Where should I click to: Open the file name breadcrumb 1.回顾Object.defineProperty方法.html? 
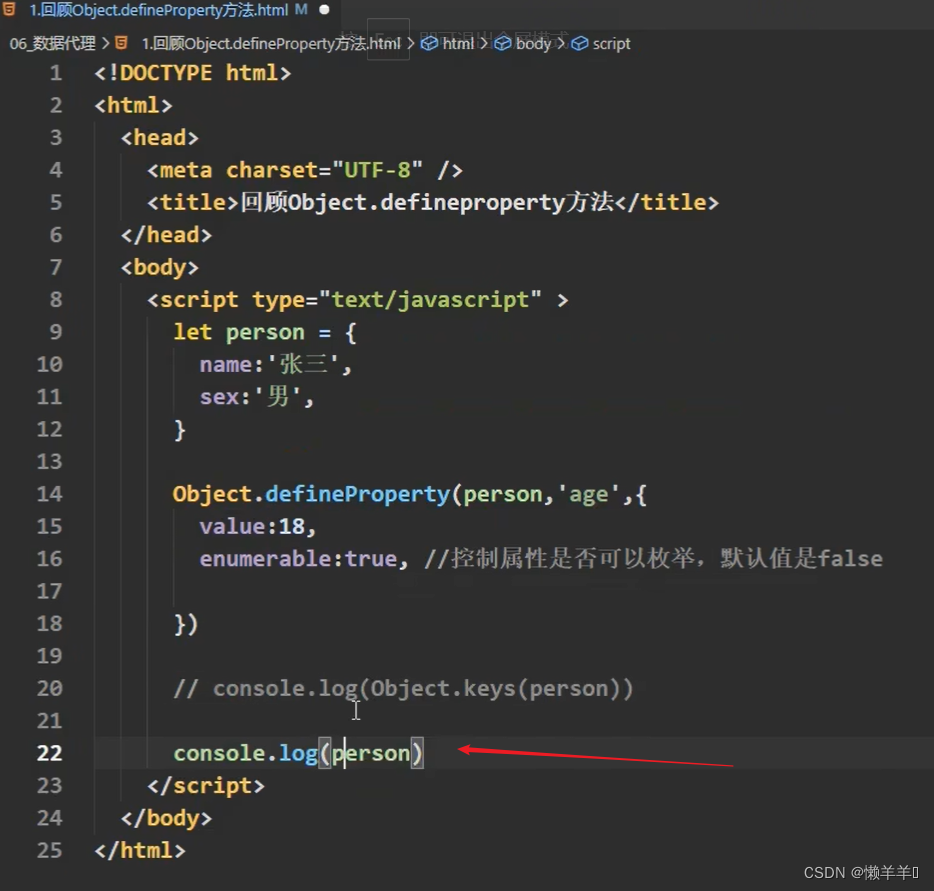[271, 43]
